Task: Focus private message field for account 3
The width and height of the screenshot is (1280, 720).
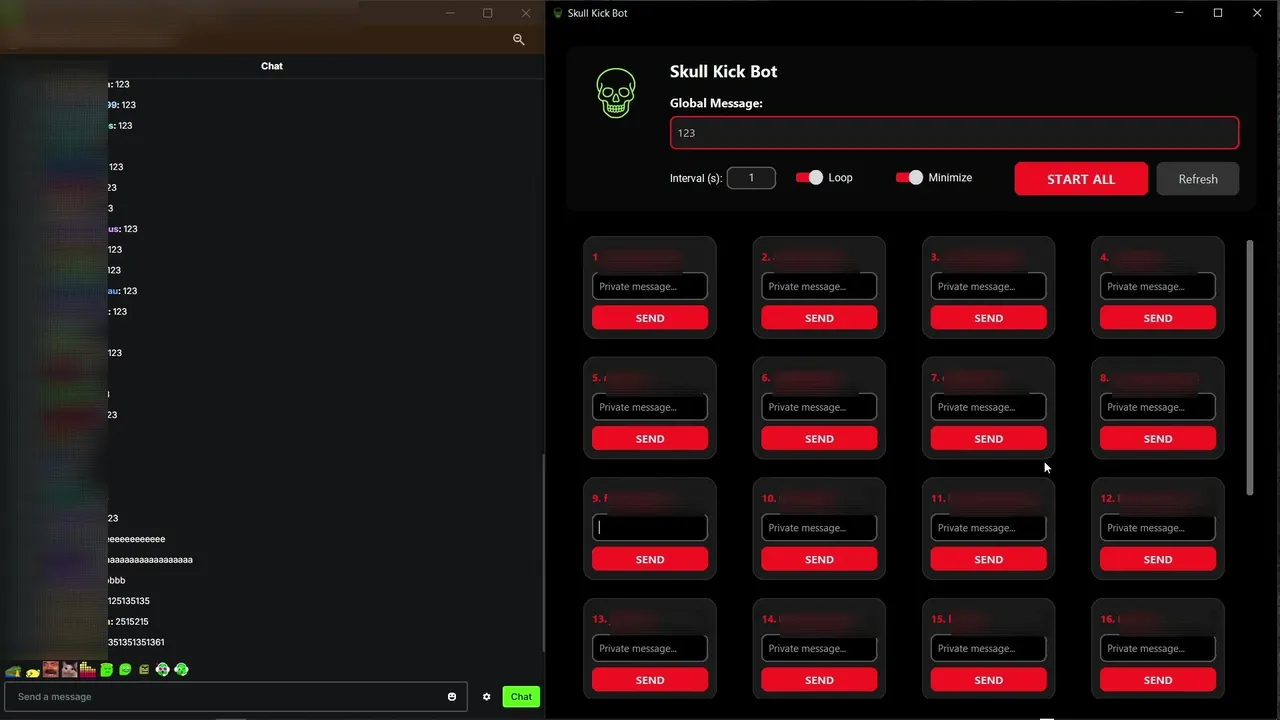Action: coord(988,286)
